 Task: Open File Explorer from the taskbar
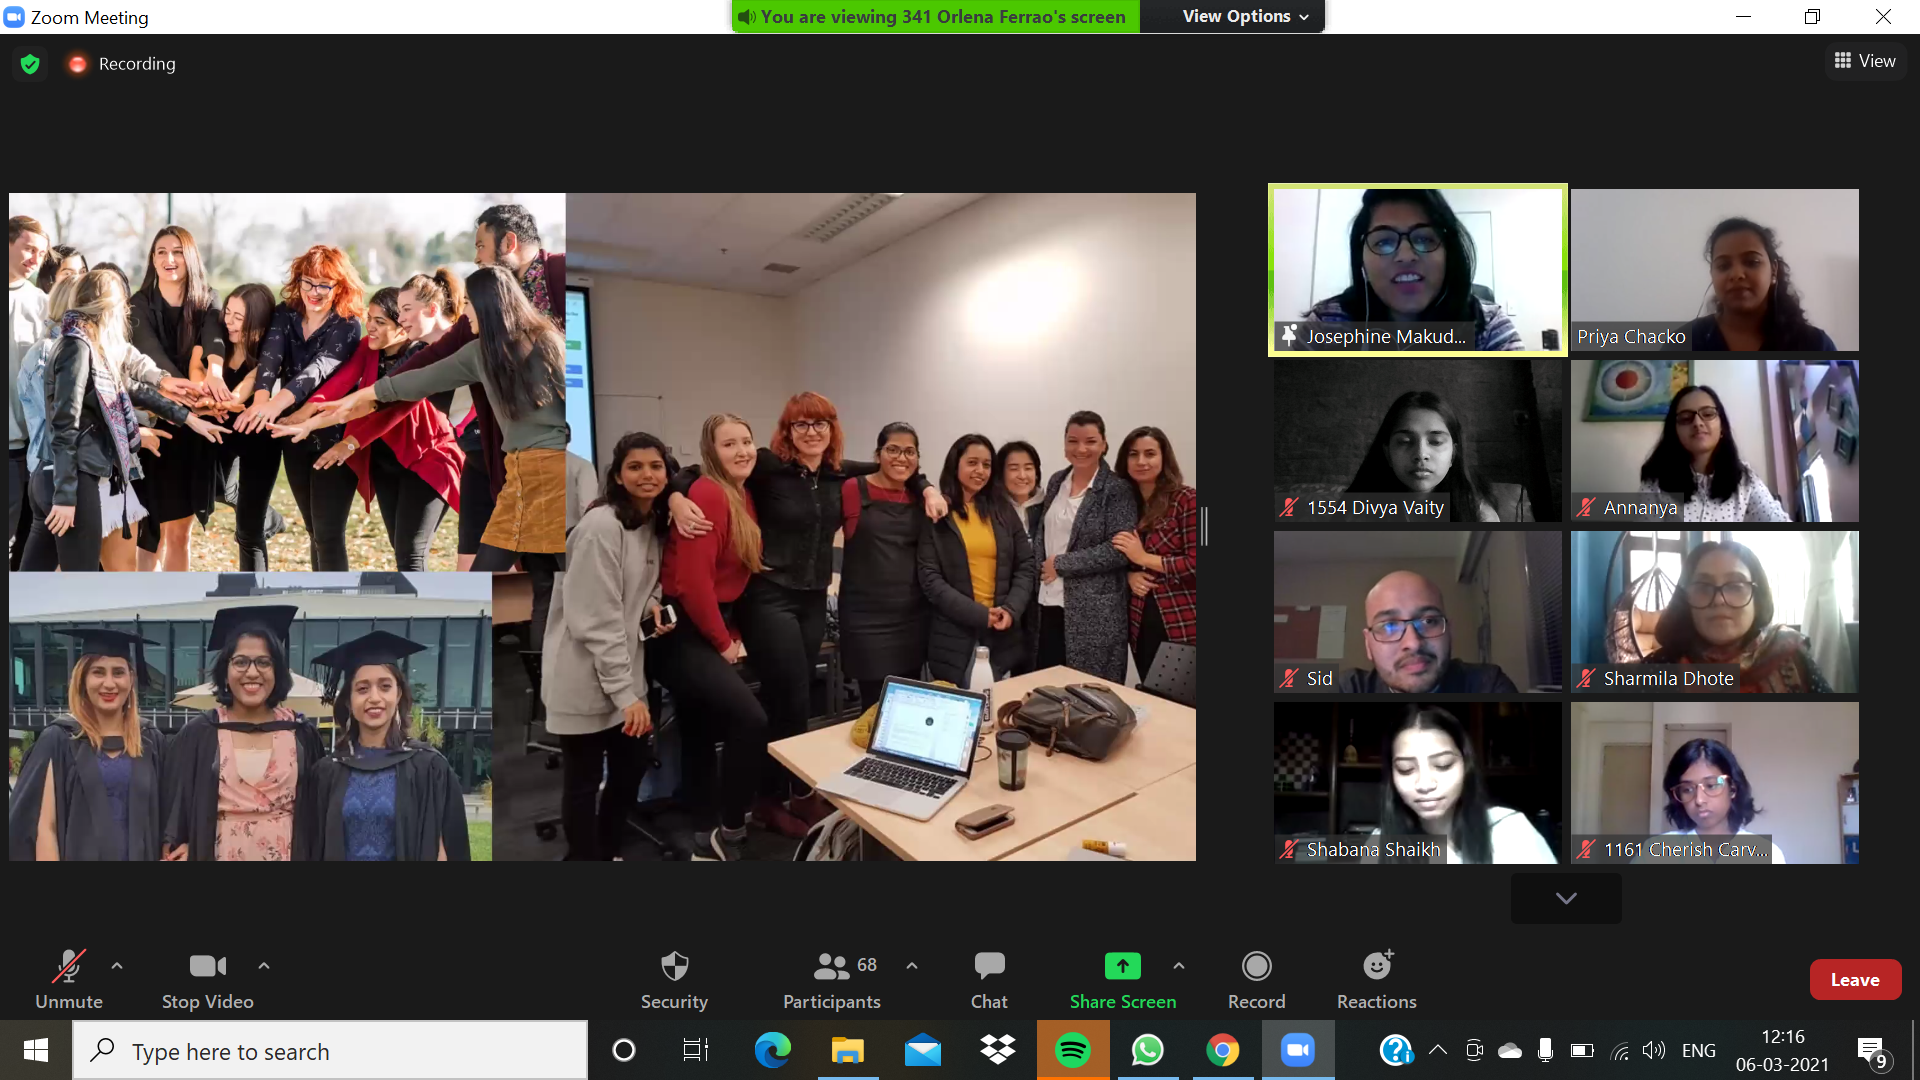coord(847,1050)
